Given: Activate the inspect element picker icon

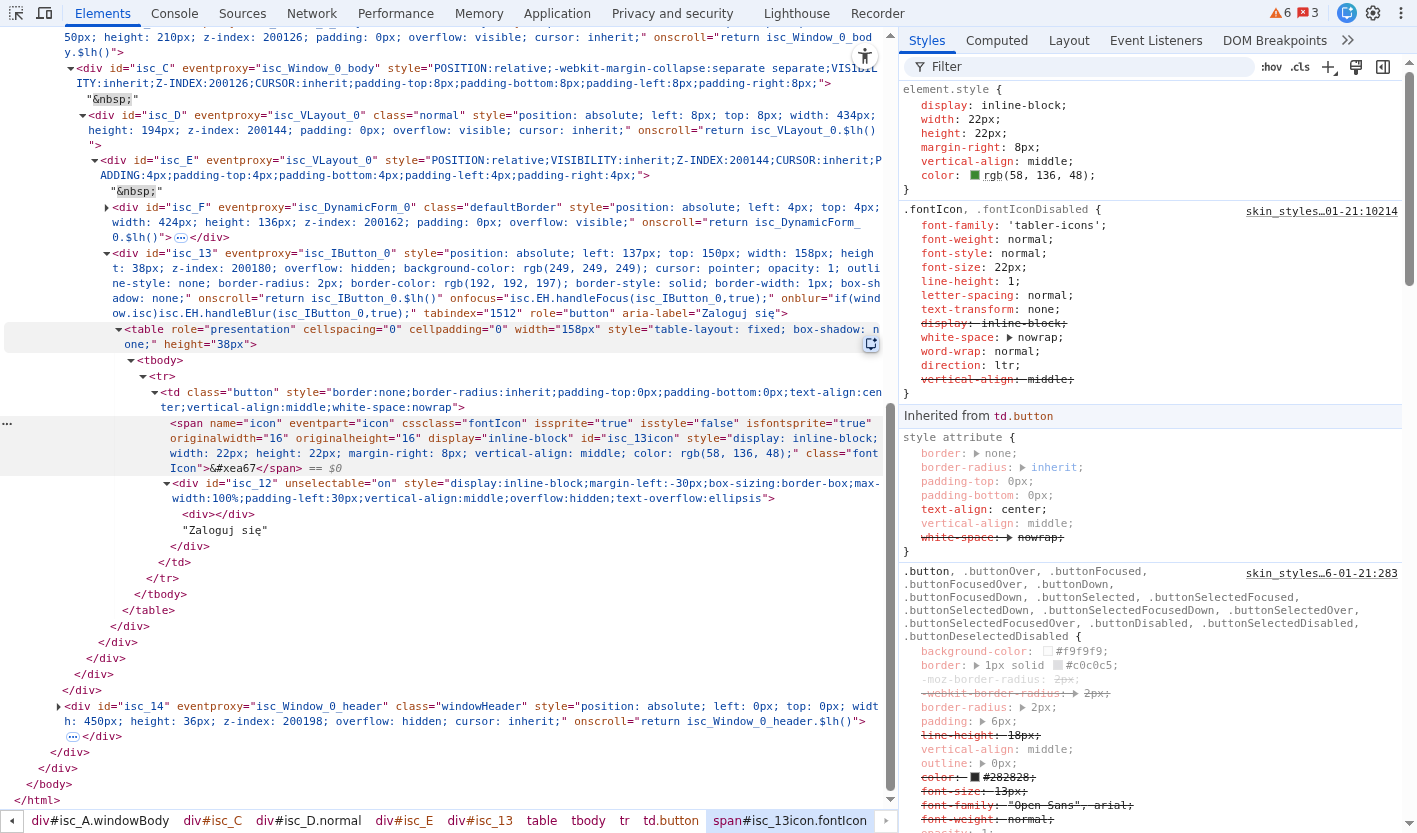Looking at the screenshot, I should [x=16, y=13].
